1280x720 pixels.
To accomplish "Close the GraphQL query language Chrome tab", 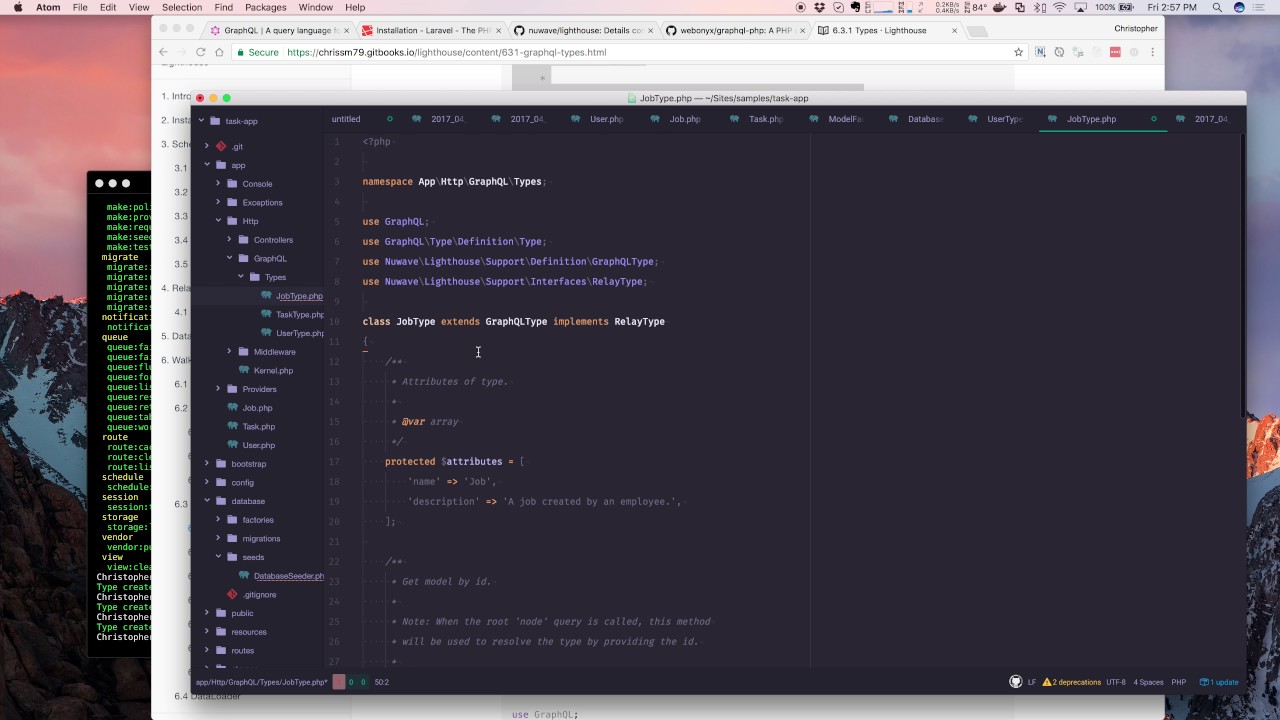I will click(x=346, y=30).
